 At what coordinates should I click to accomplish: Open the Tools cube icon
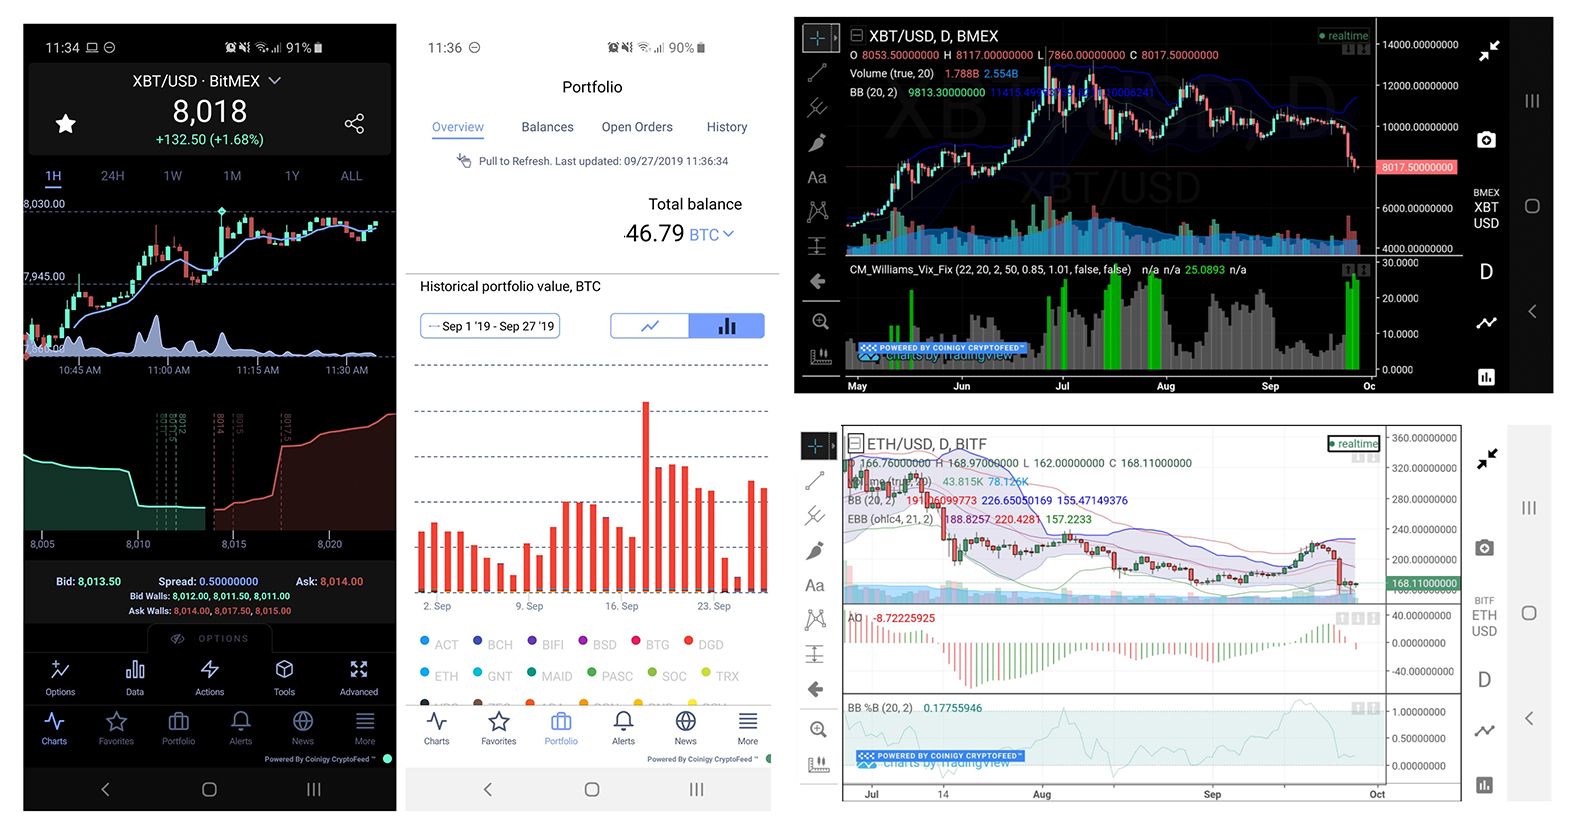(x=284, y=677)
